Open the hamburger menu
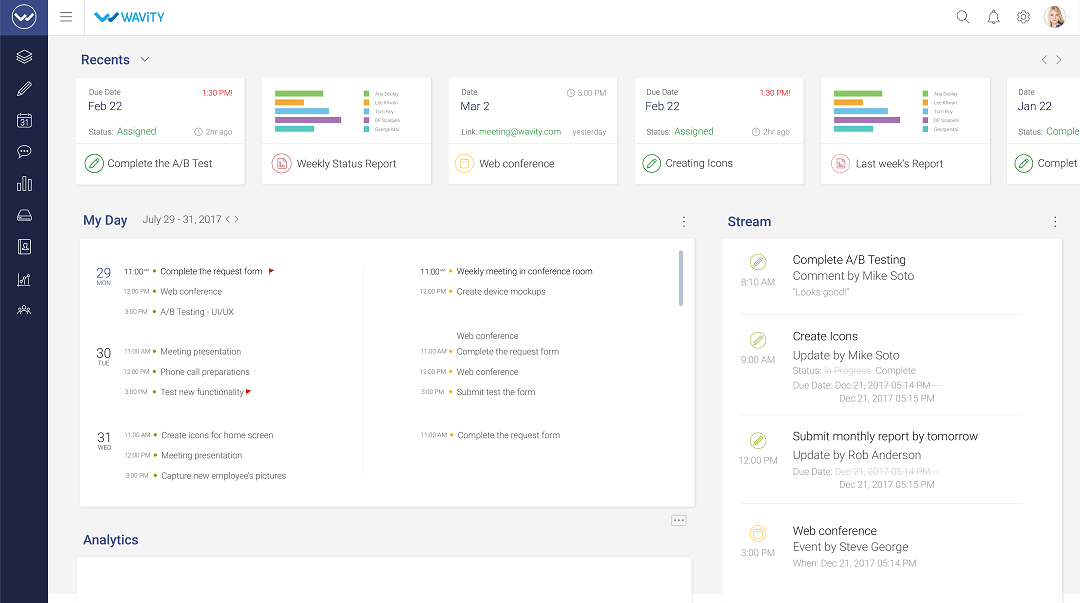 (x=66, y=17)
